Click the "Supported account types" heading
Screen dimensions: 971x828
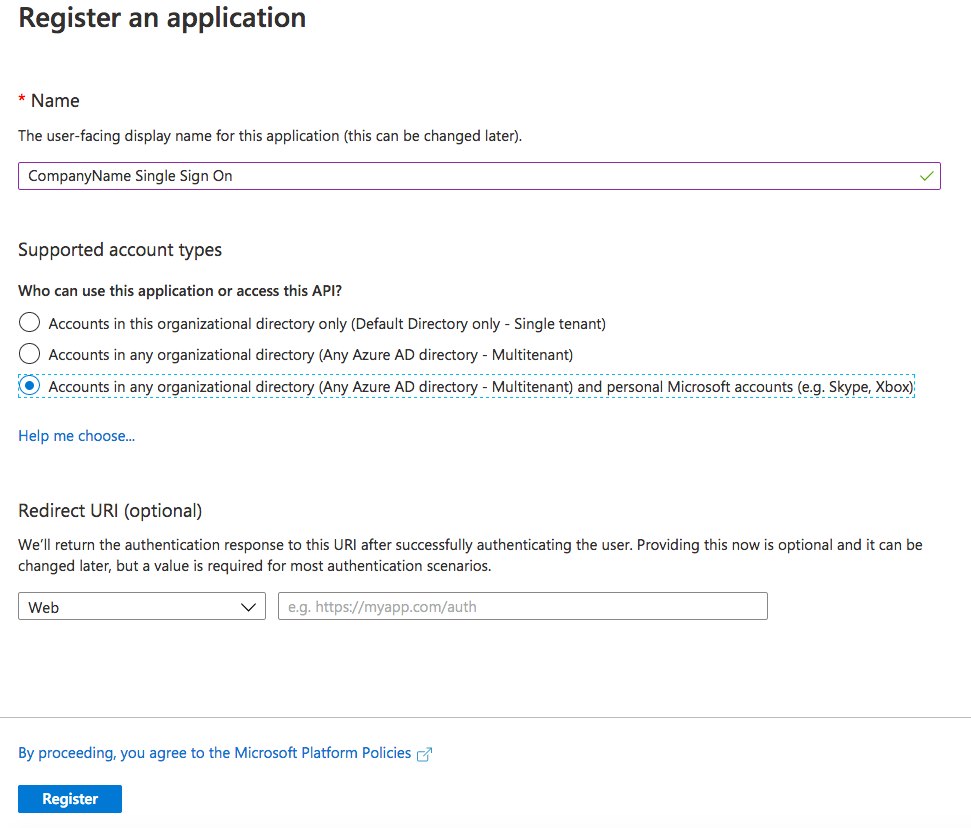120,250
